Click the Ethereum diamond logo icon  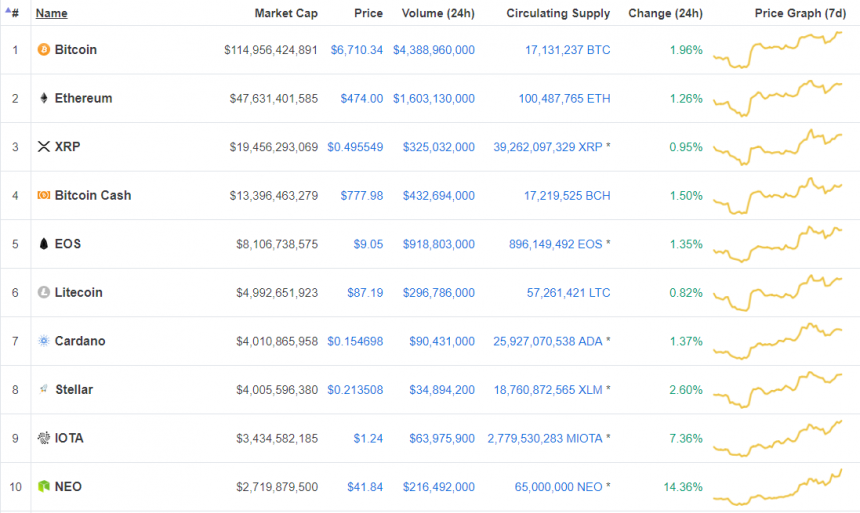point(44,98)
